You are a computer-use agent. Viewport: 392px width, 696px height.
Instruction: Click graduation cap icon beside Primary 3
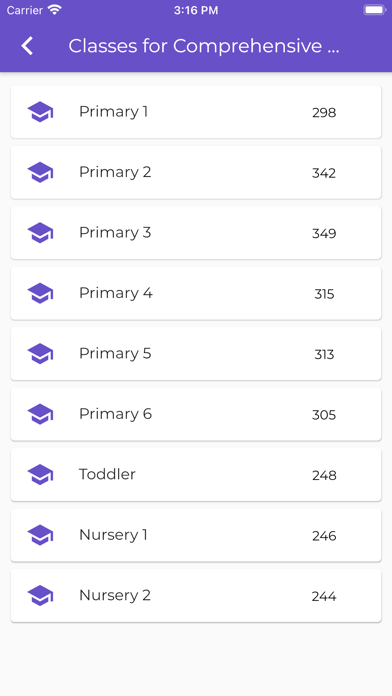click(40, 233)
